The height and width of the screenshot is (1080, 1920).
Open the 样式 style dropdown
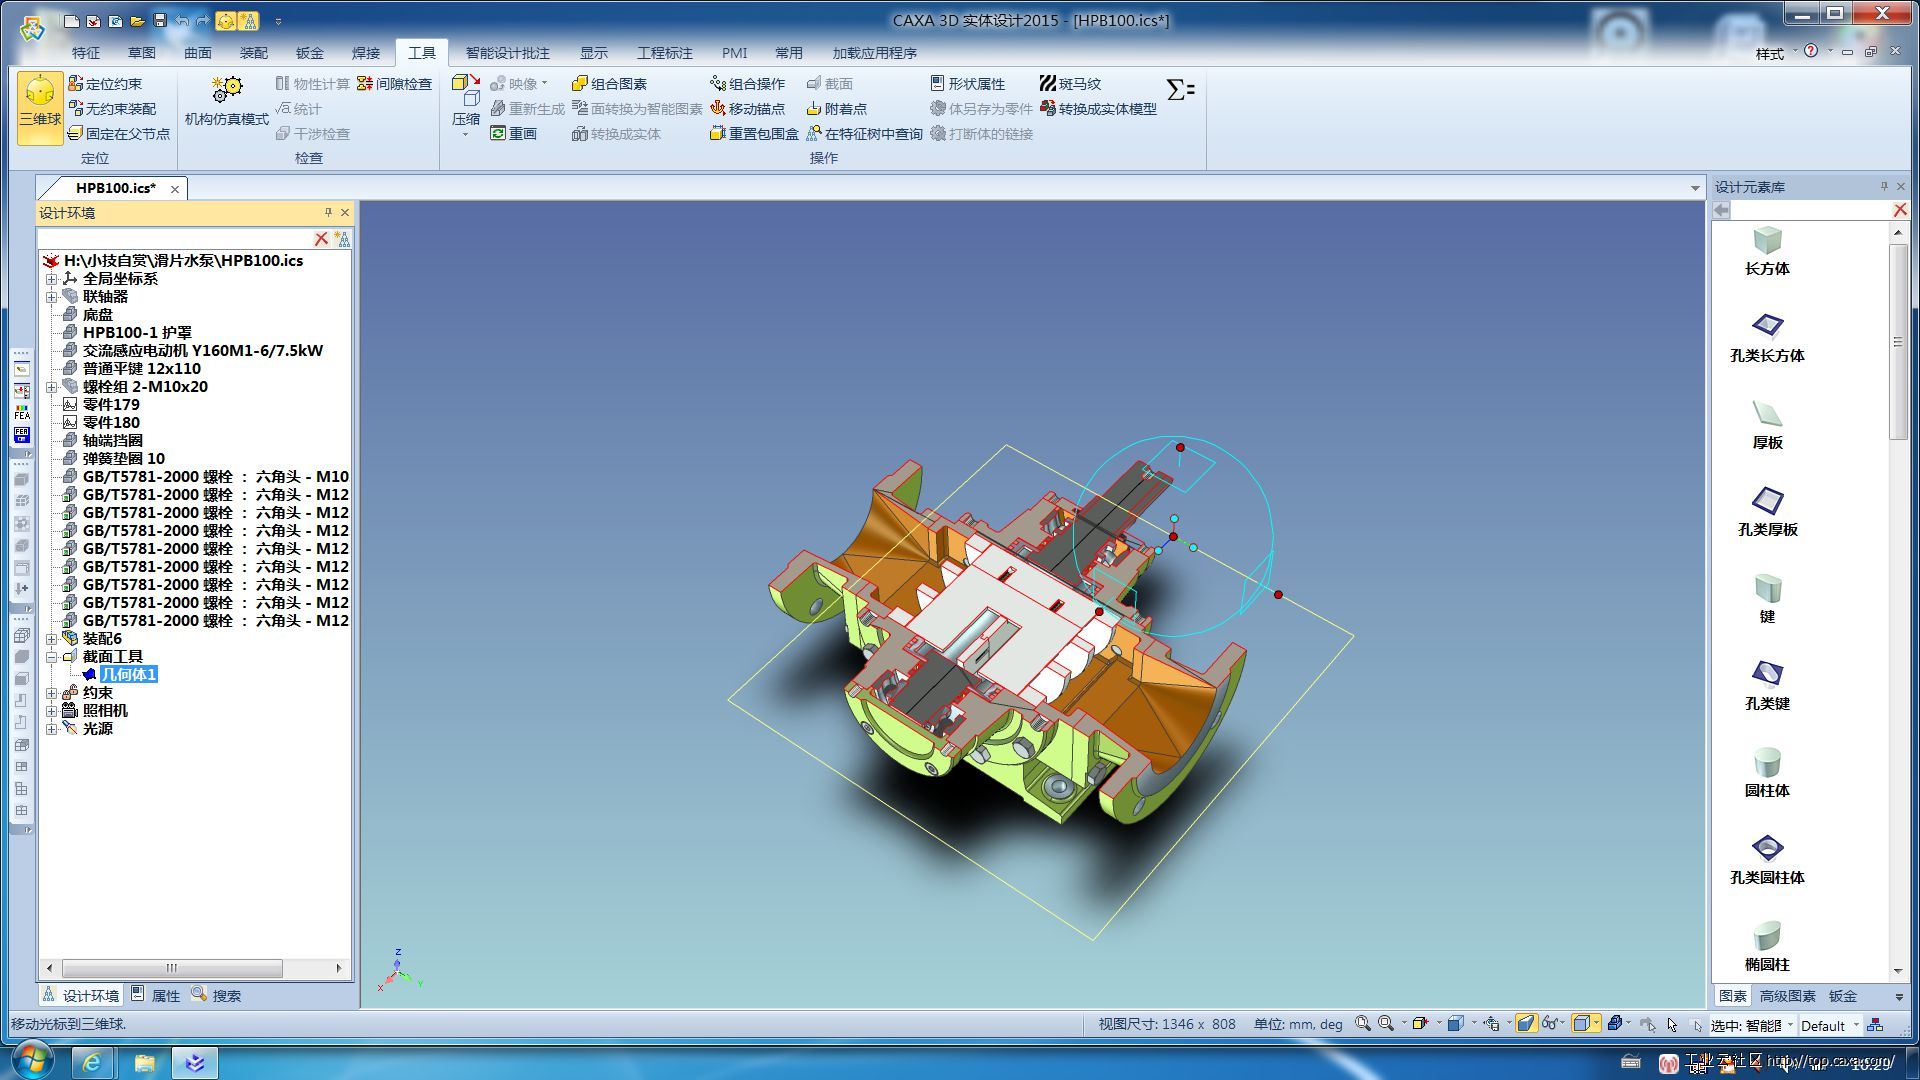pos(1776,53)
